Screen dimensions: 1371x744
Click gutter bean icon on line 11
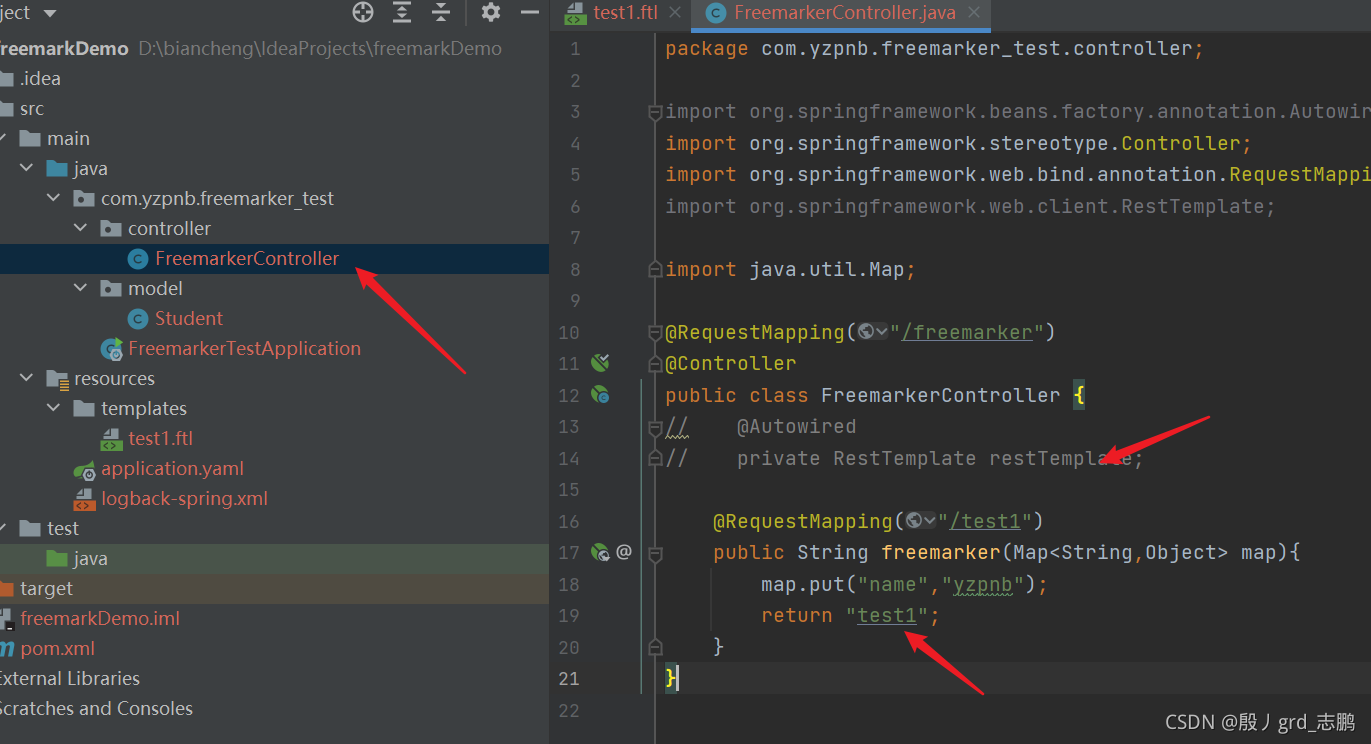pyautogui.click(x=600, y=363)
